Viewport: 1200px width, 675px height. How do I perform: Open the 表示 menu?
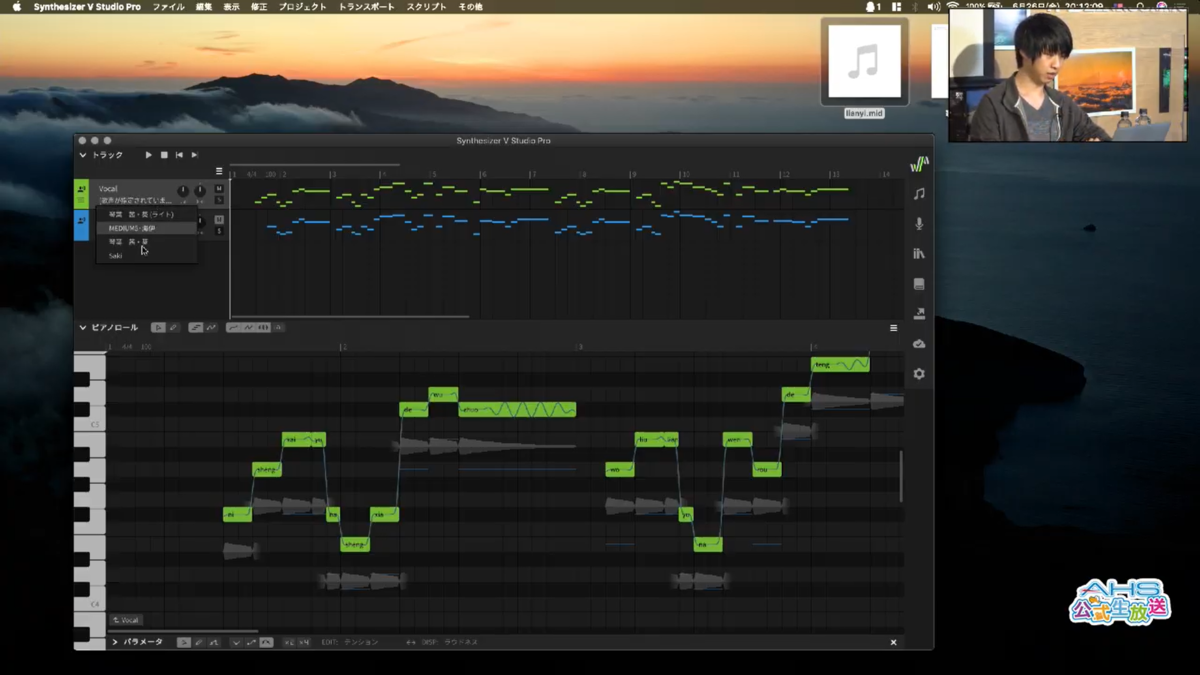pyautogui.click(x=231, y=7)
